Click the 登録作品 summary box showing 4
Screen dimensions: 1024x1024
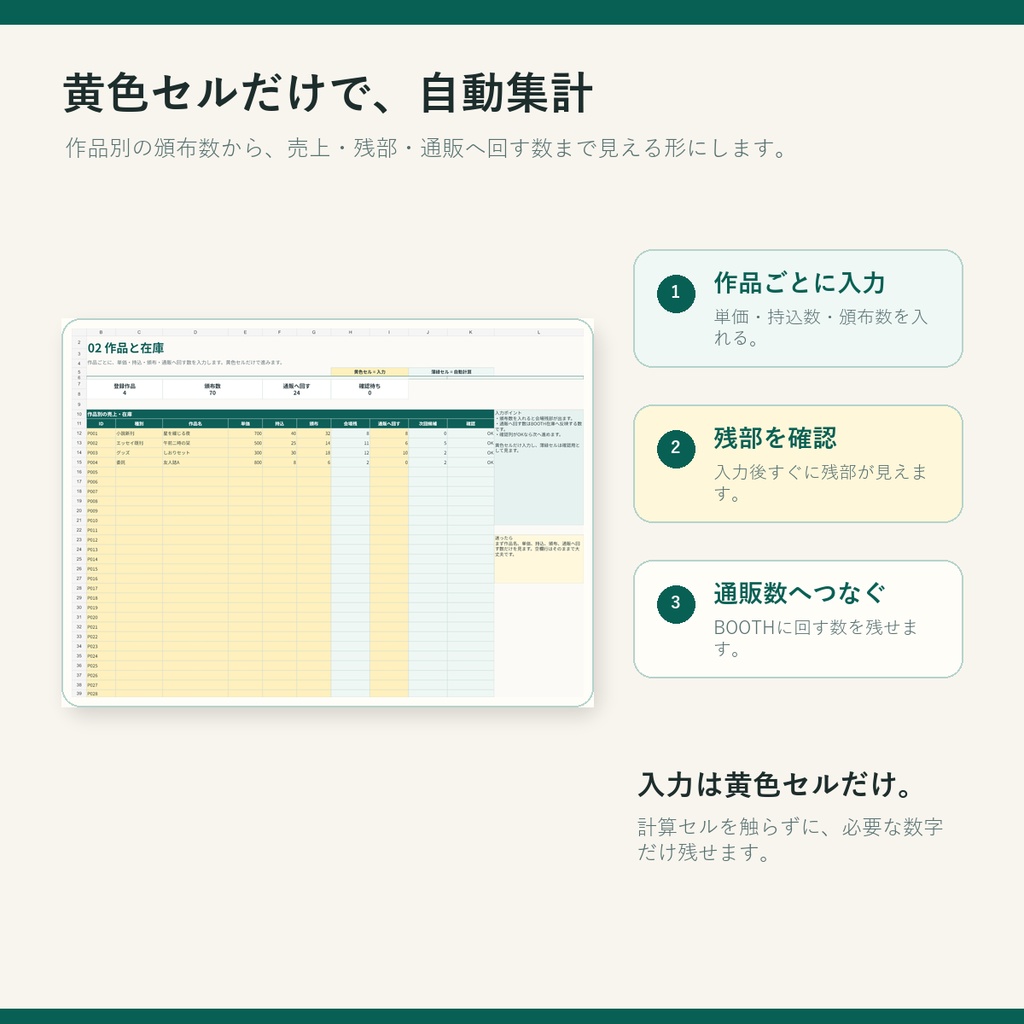pyautogui.click(x=125, y=389)
